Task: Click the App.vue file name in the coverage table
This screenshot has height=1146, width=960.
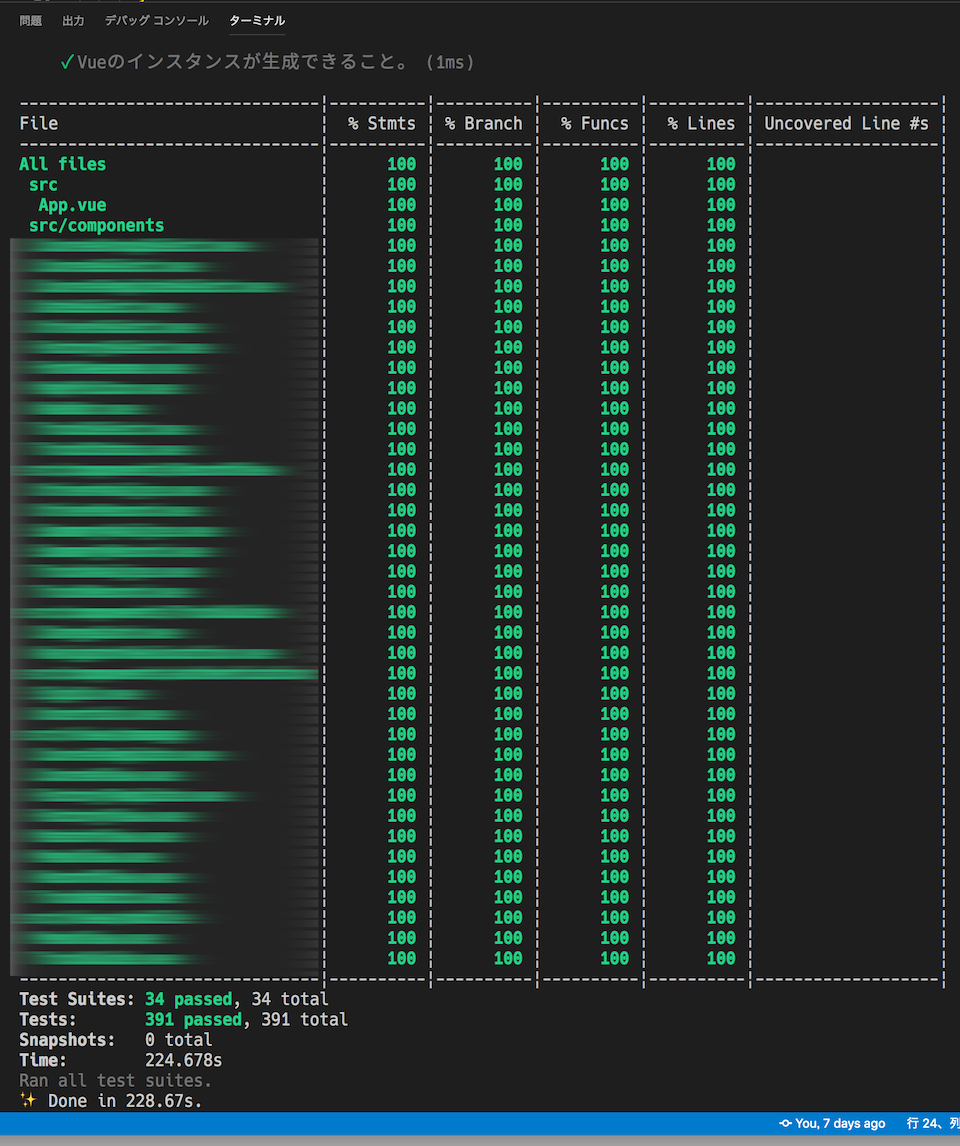Action: coord(72,205)
